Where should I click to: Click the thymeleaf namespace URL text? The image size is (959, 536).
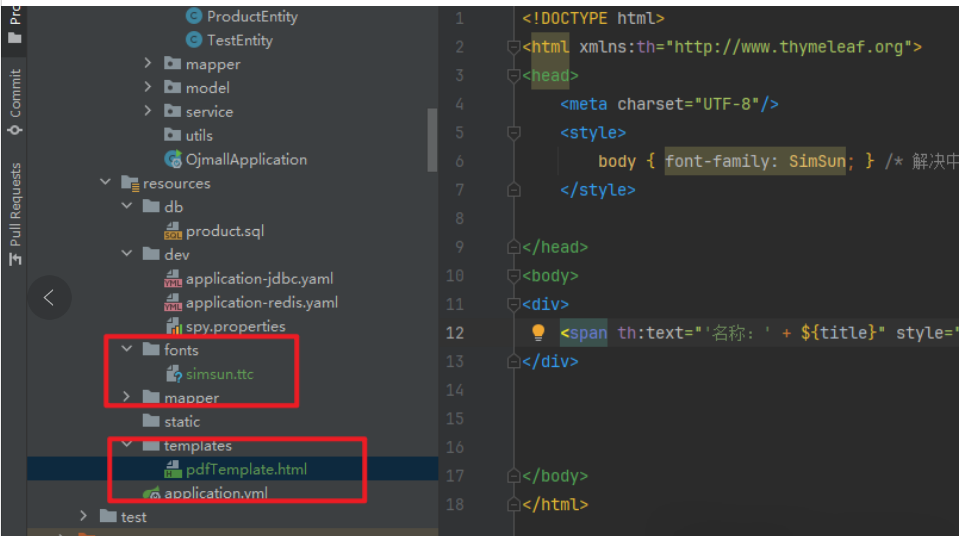click(x=789, y=47)
